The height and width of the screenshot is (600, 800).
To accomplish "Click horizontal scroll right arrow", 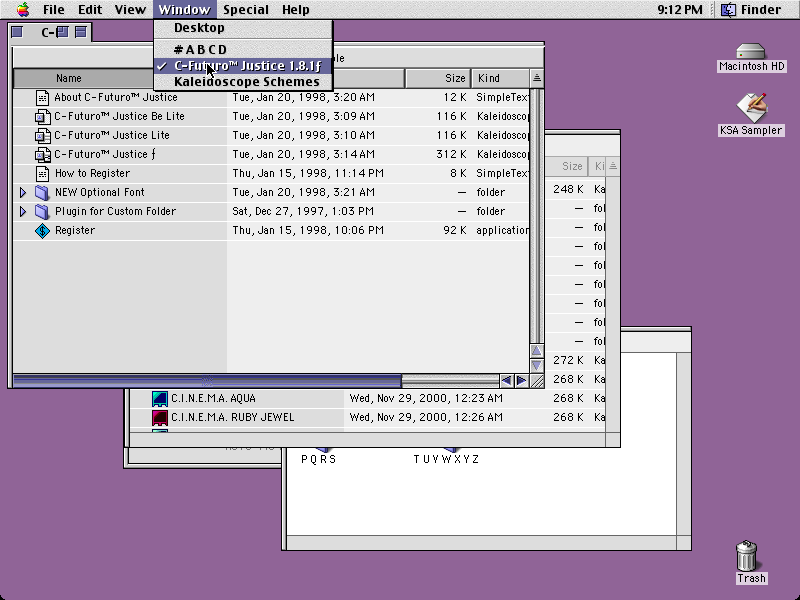I will click(x=521, y=381).
